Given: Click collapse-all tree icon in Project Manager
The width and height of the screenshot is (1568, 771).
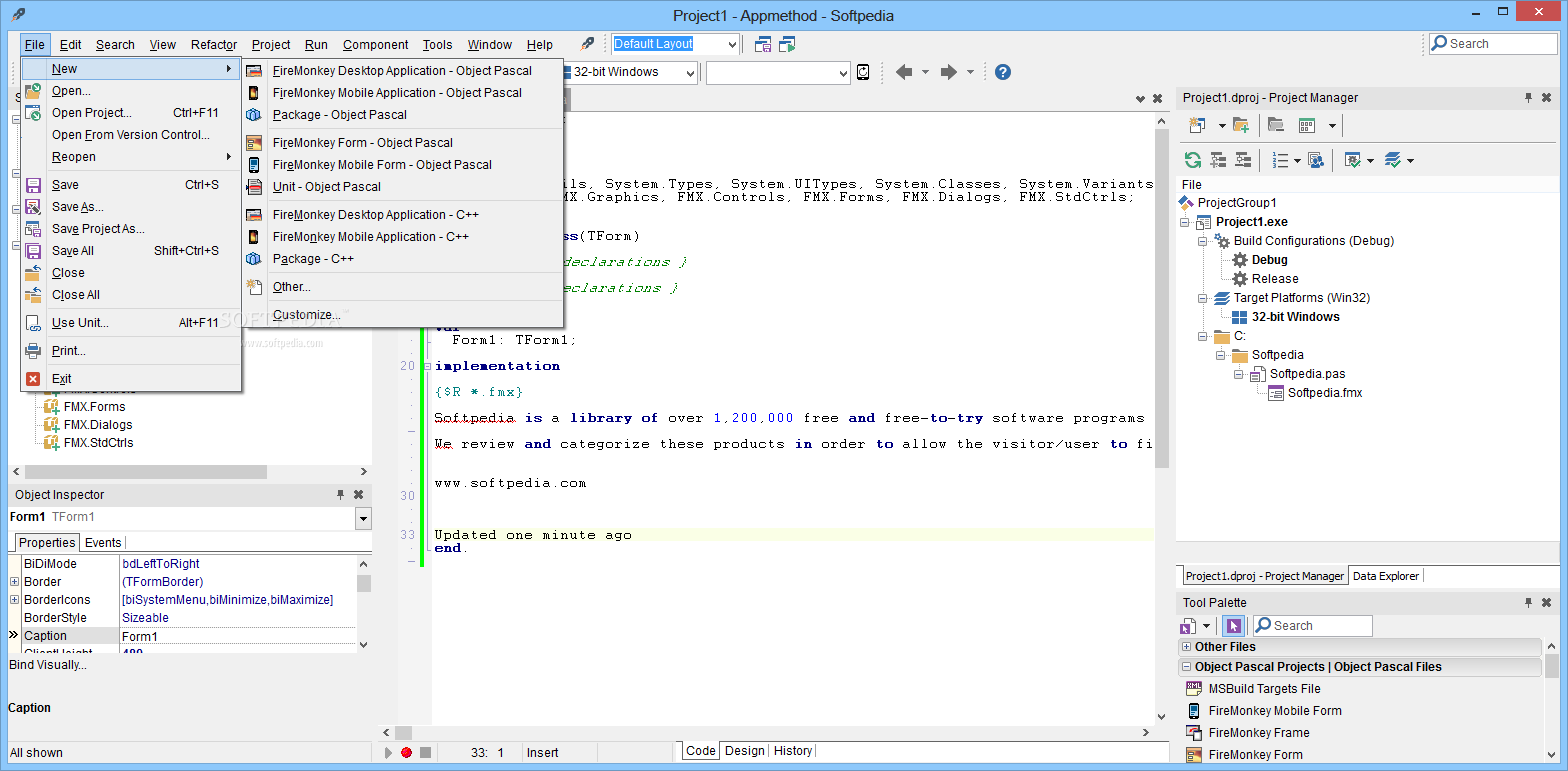Looking at the screenshot, I should [1243, 160].
